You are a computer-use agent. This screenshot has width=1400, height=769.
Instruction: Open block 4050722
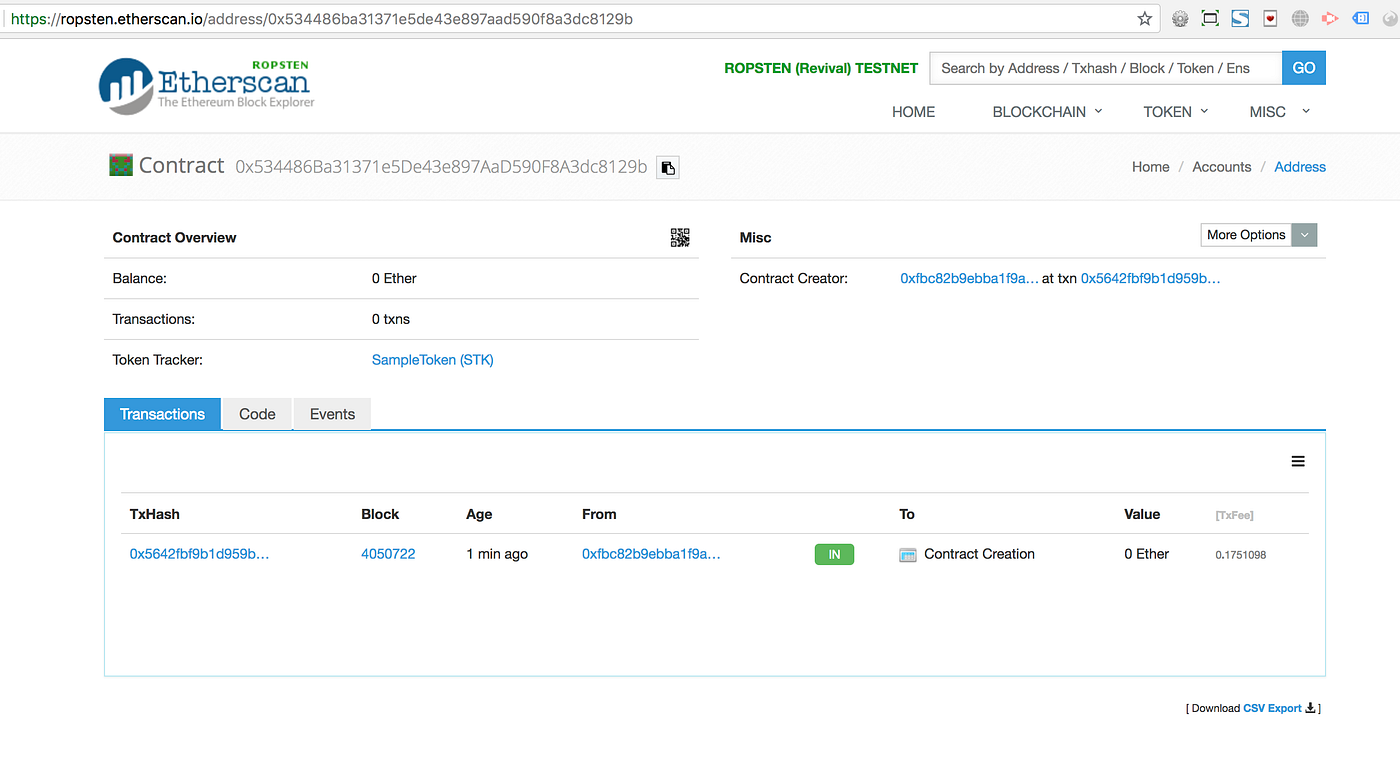(x=388, y=554)
